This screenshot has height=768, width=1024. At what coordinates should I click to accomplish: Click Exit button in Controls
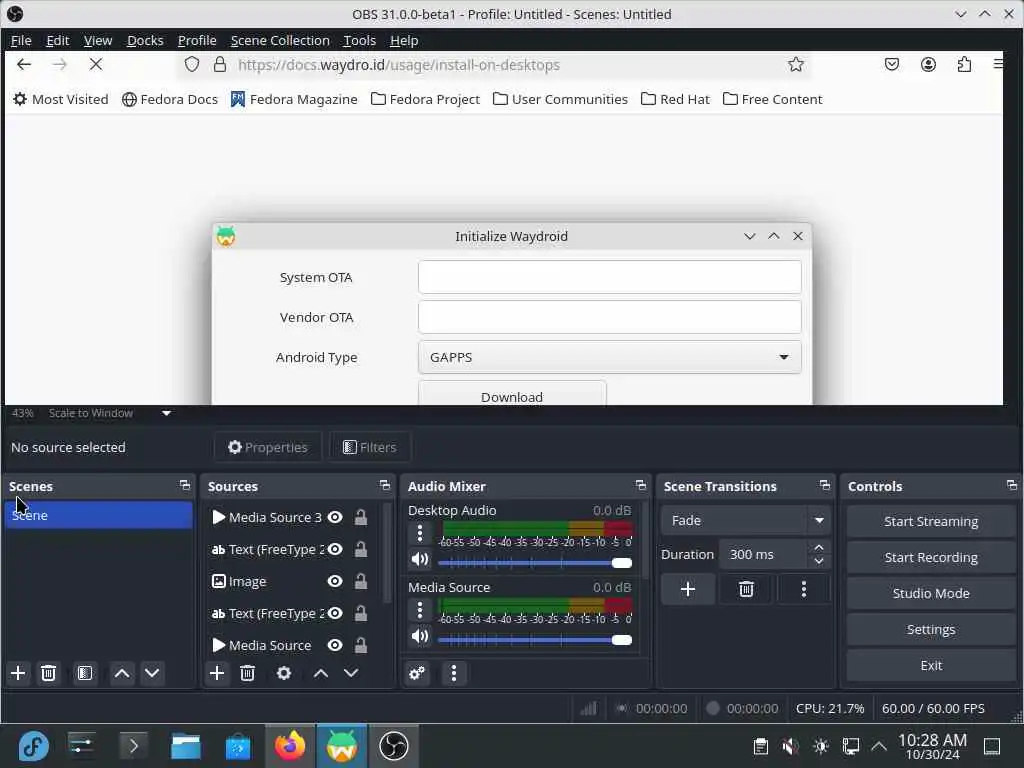pyautogui.click(x=931, y=665)
